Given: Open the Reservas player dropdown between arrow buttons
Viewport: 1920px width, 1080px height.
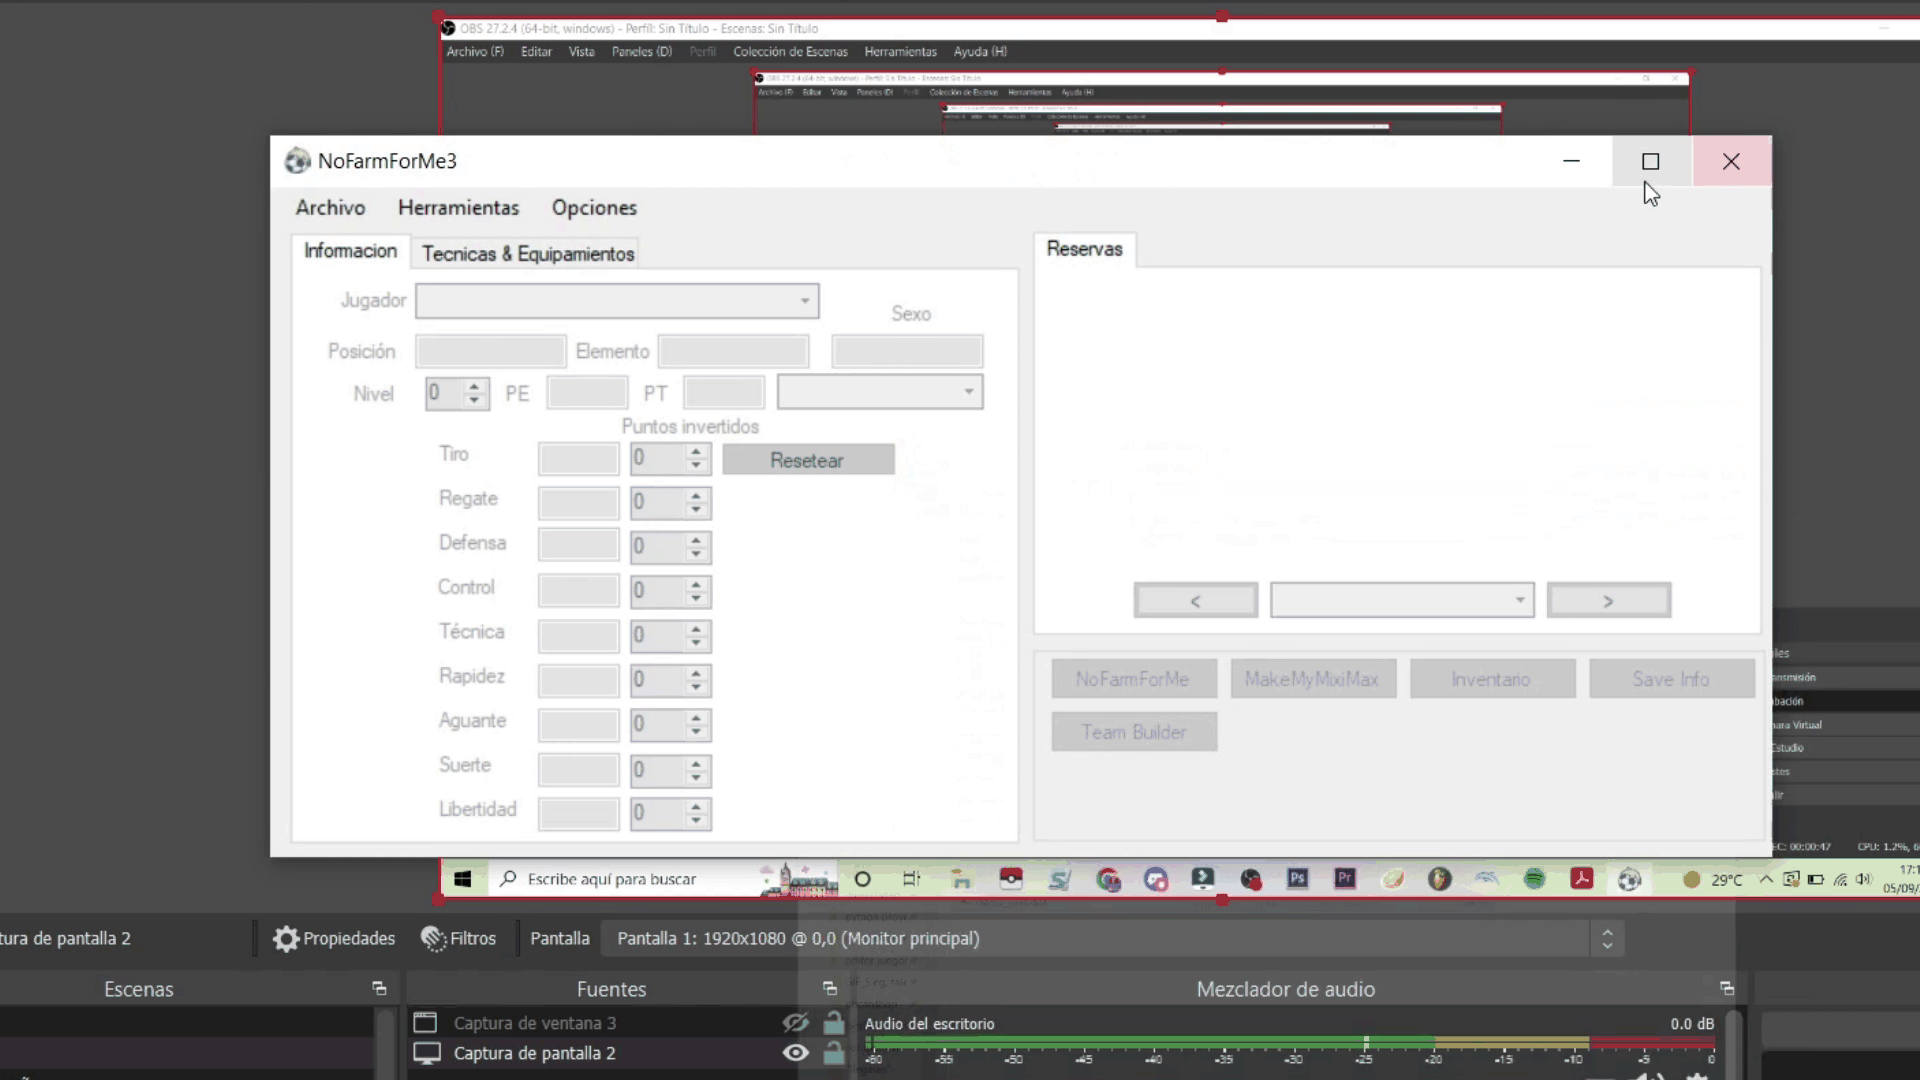Looking at the screenshot, I should tap(1402, 600).
